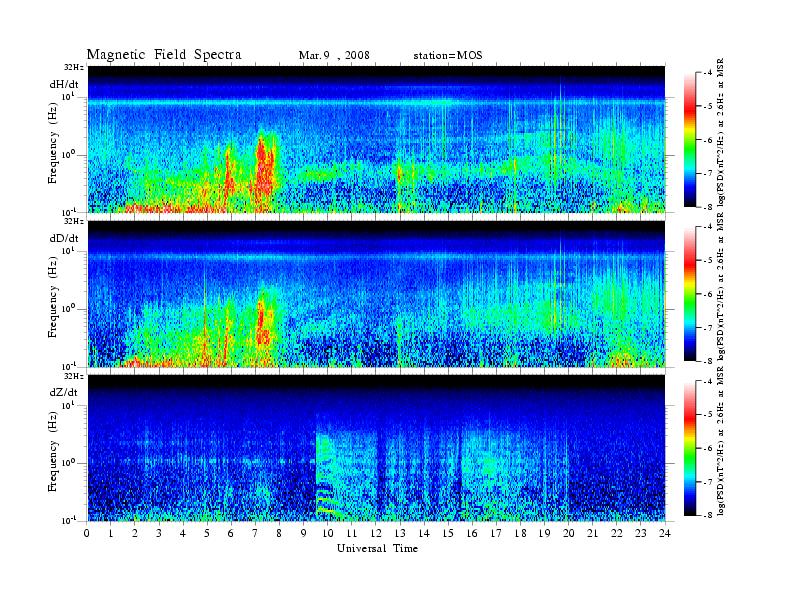Click the '10' hour tick label on time axis
This screenshot has height=612, width=792.
327,533
